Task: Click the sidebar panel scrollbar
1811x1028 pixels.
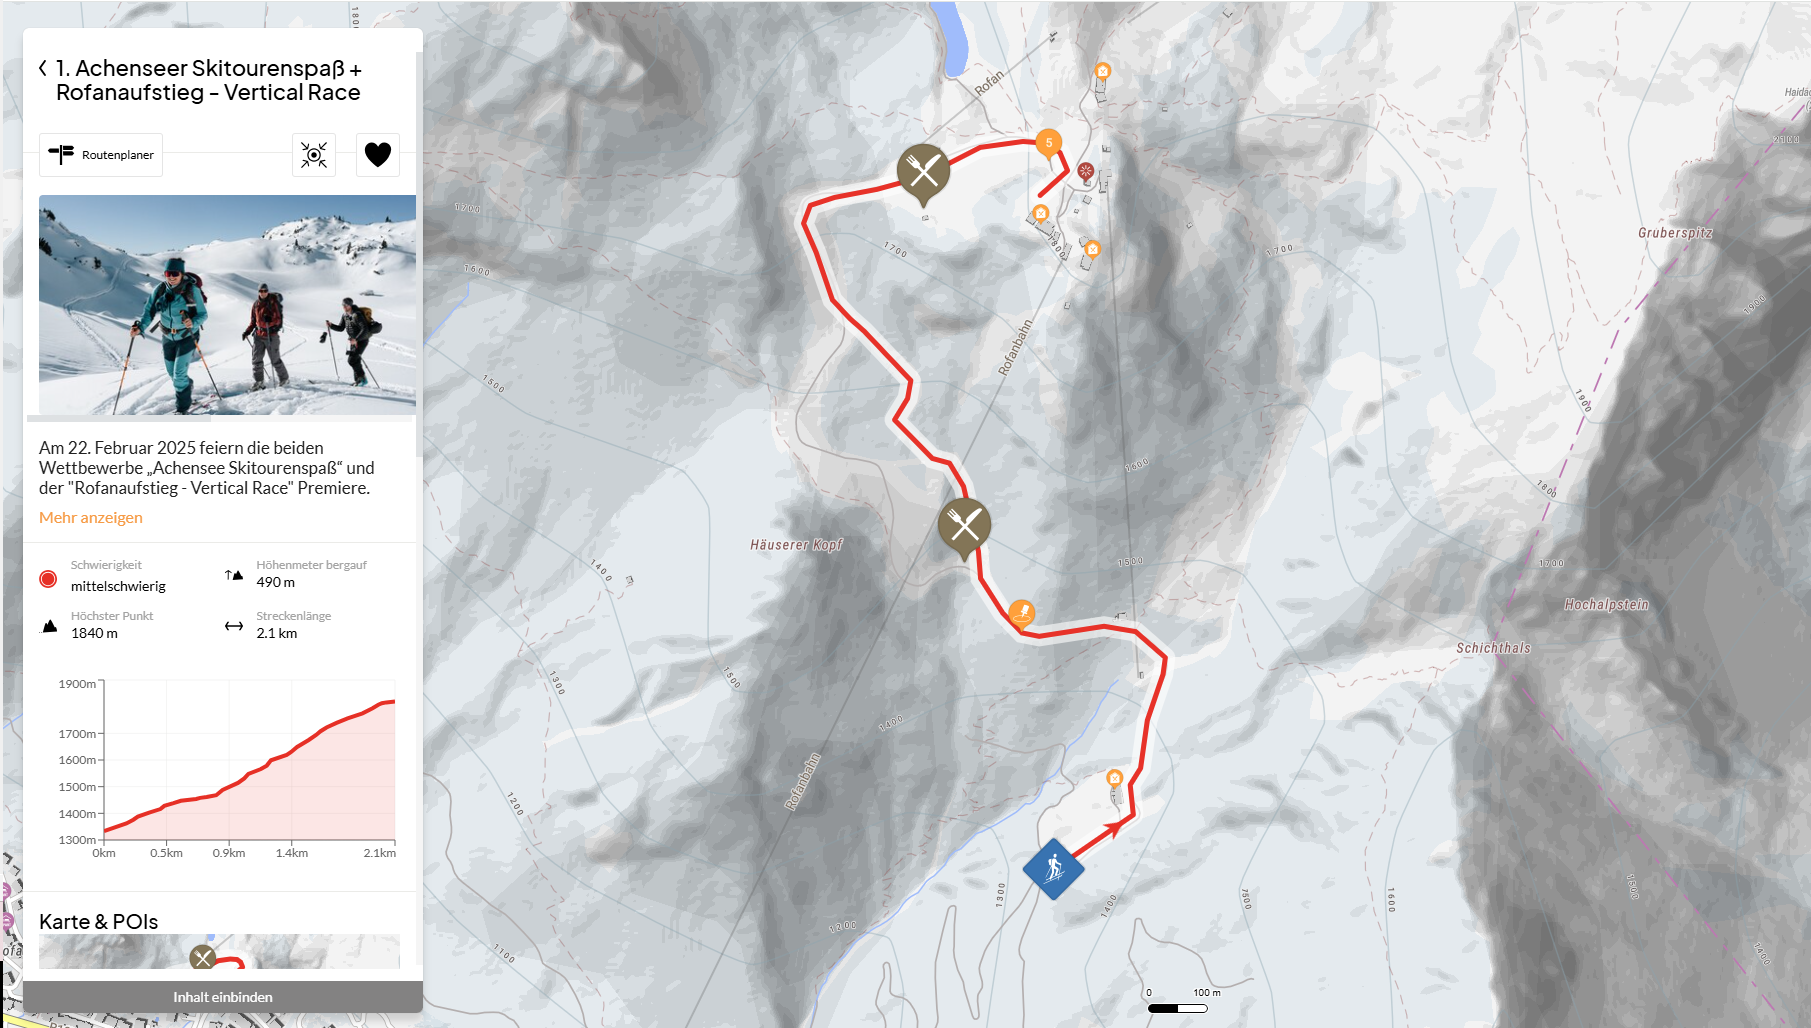Action: (x=419, y=250)
